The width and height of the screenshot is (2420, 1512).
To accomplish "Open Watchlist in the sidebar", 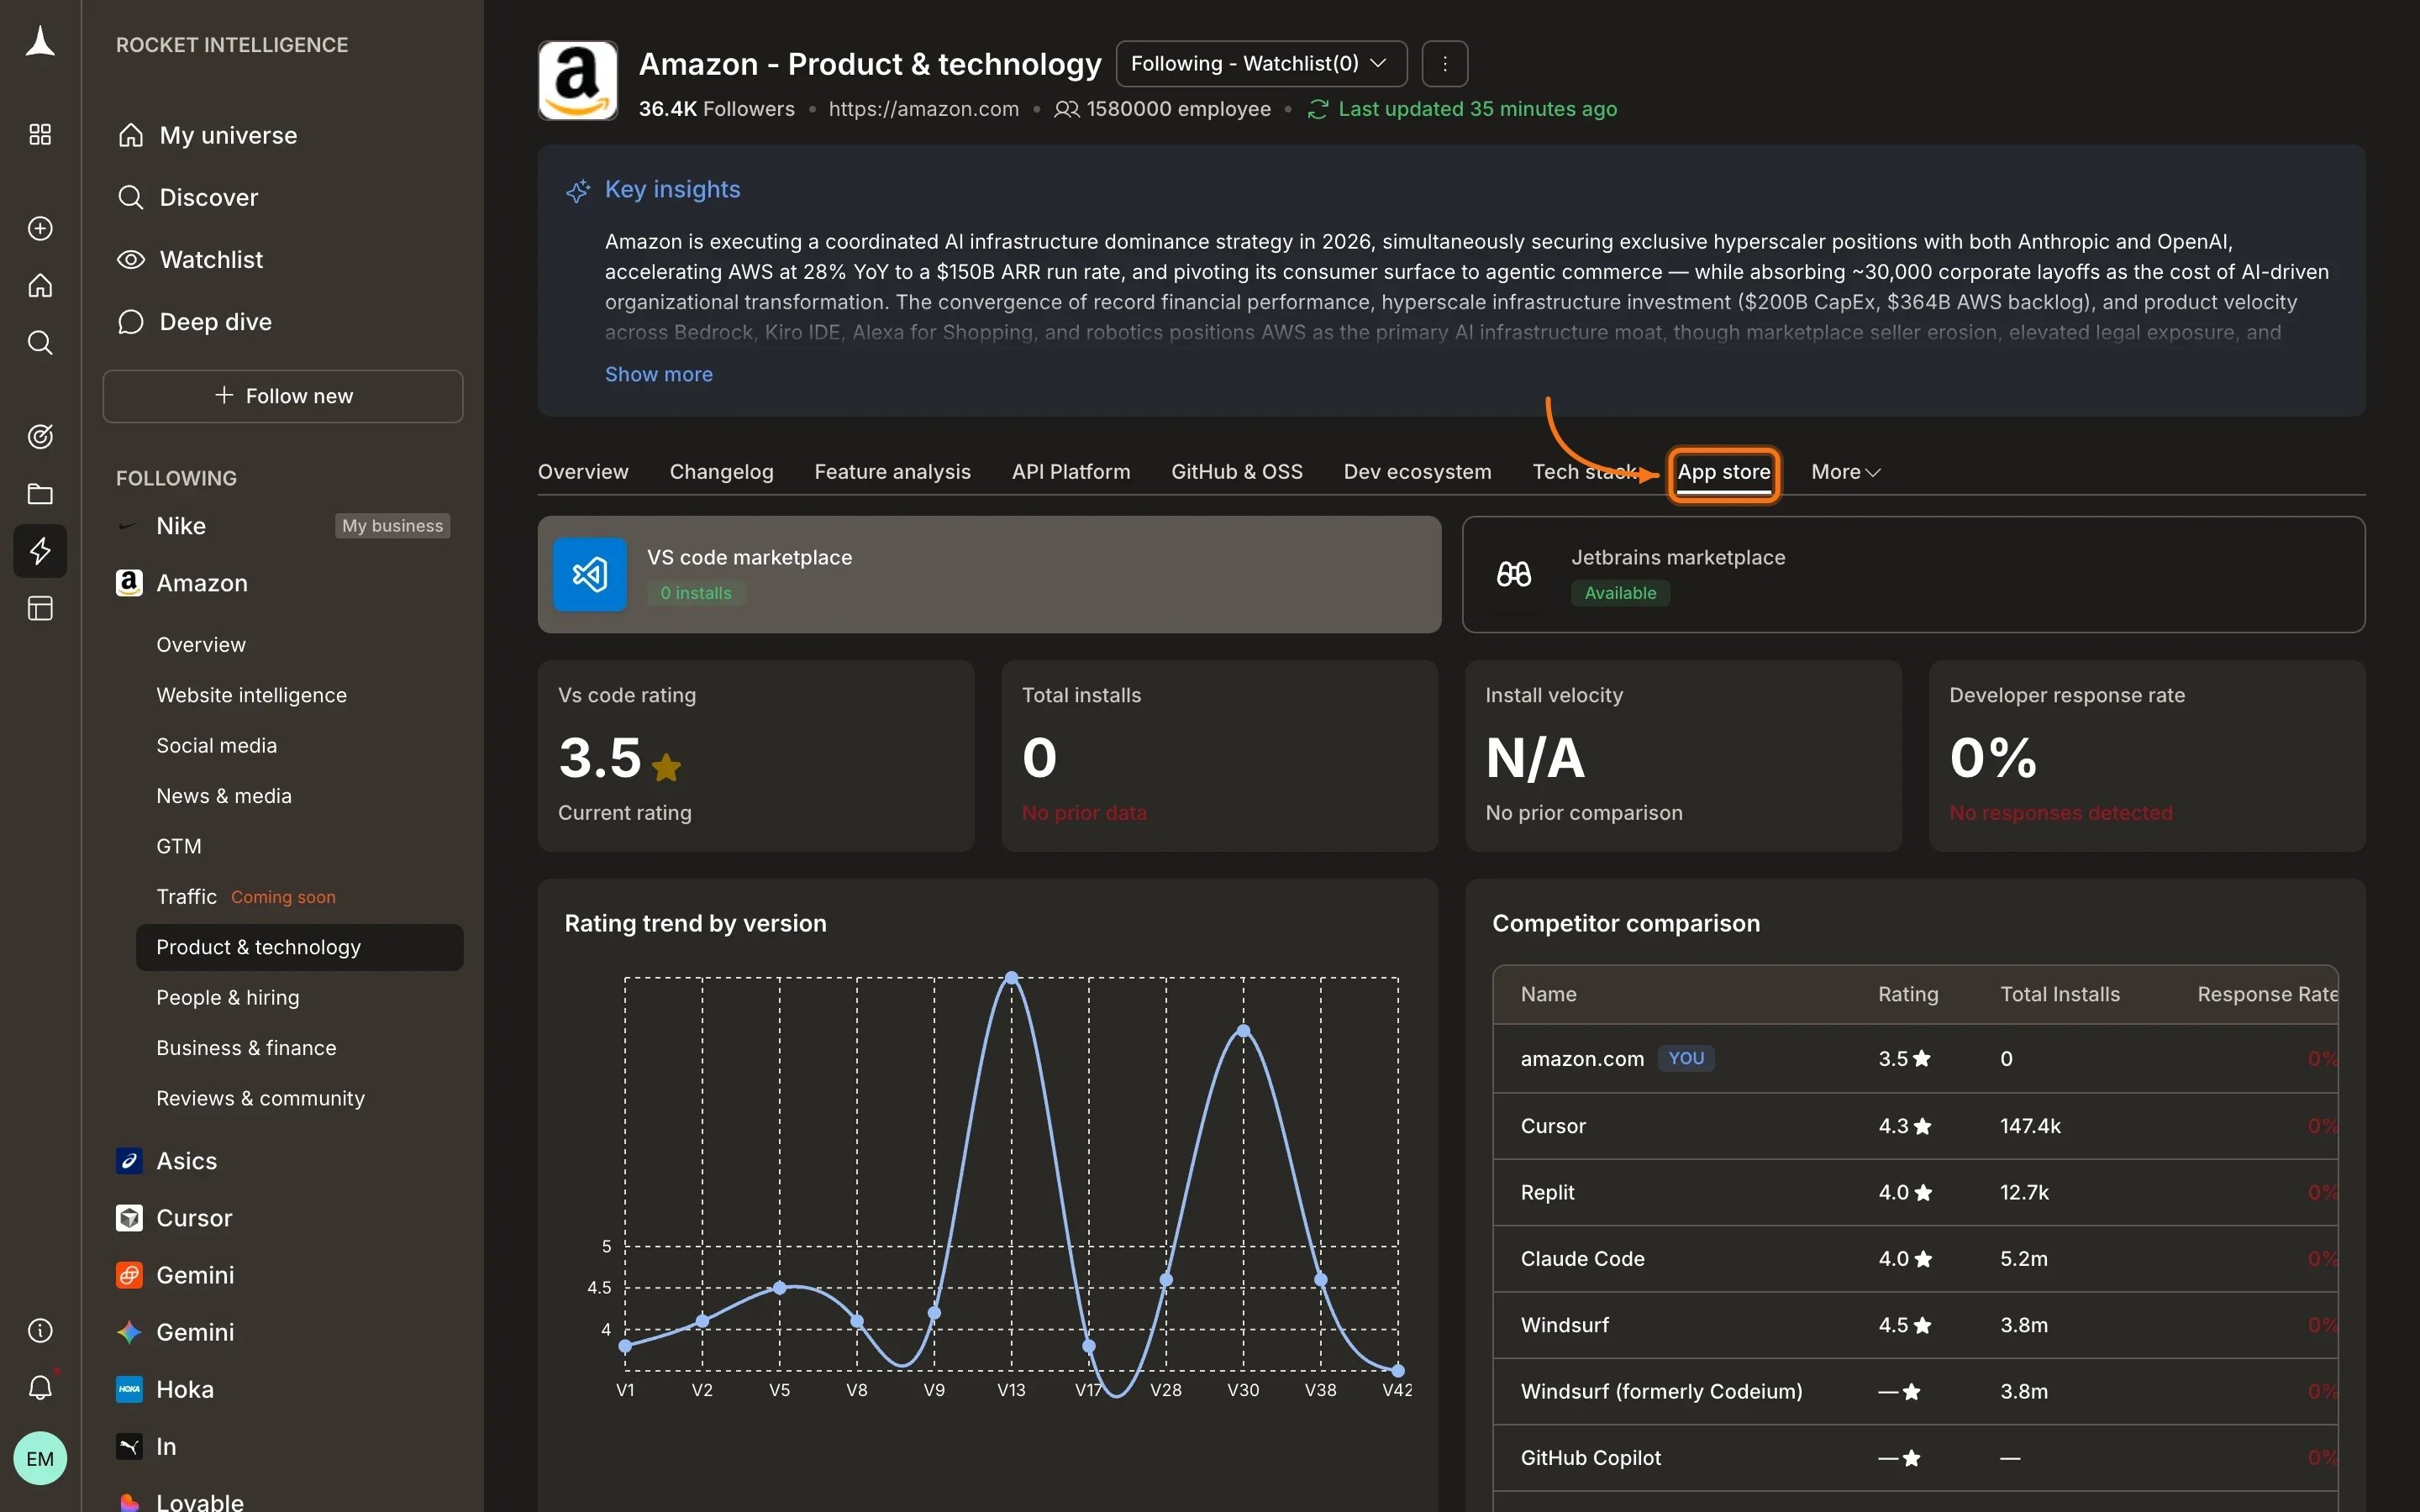I will (x=190, y=260).
